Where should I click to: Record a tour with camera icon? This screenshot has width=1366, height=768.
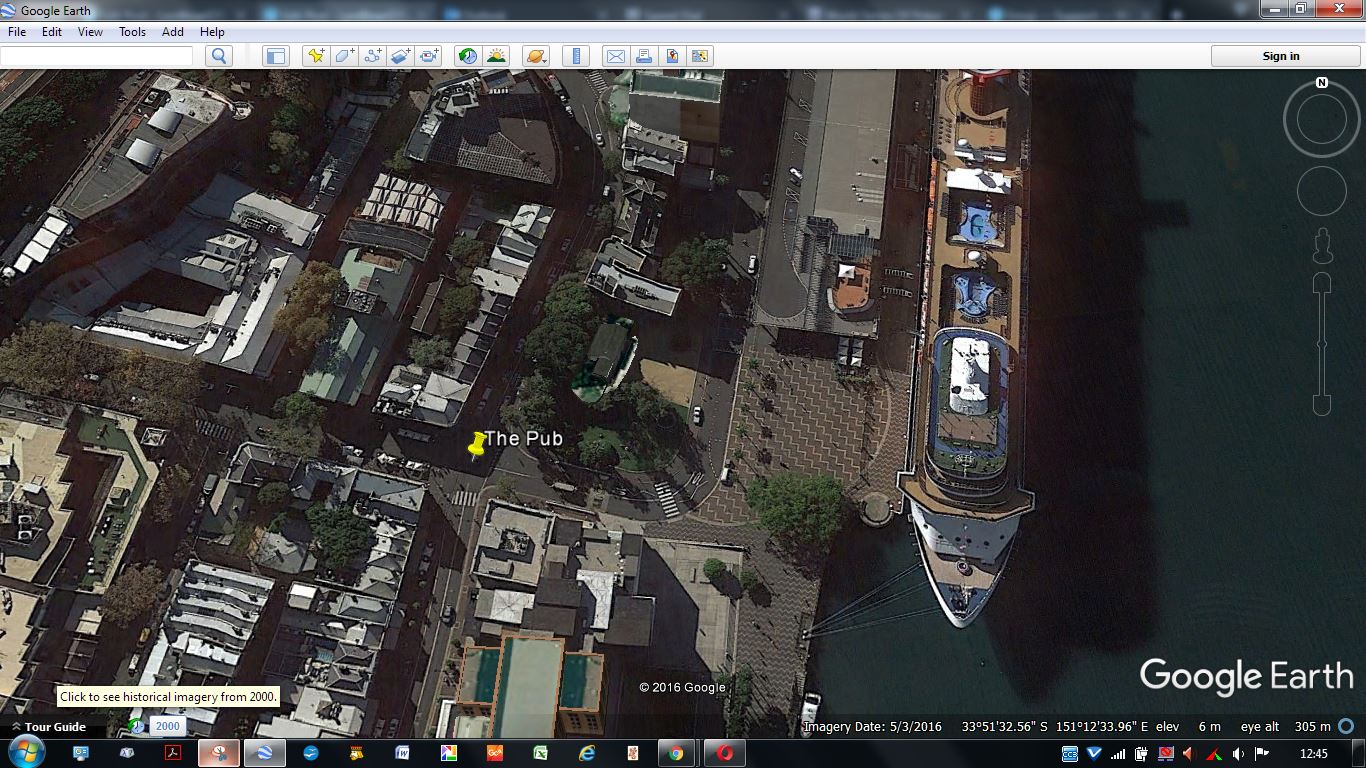pyautogui.click(x=429, y=56)
